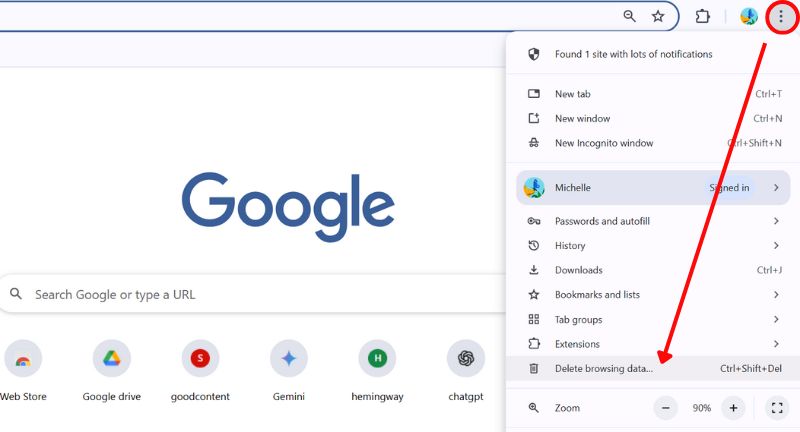Click the Ctrl+Shift+Del shortcut text
The image size is (800, 432).
(x=751, y=368)
